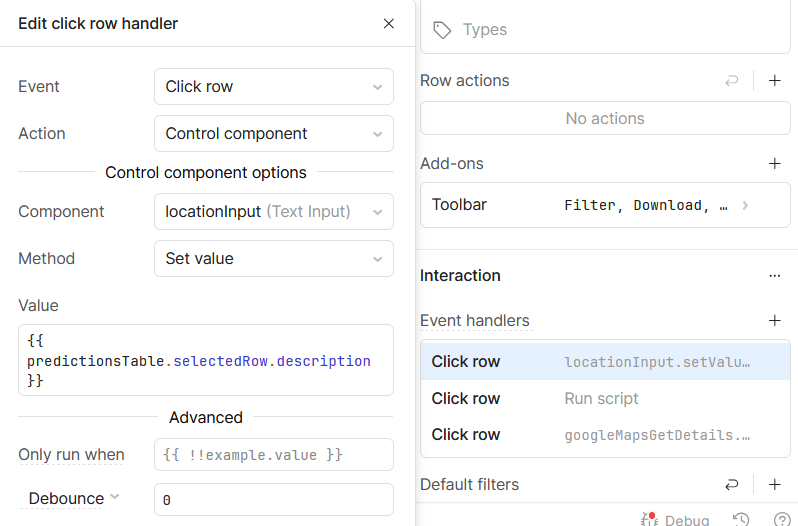Viewport: 798px width, 526px height.
Task: Click the Event handlers label
Action: point(475,320)
